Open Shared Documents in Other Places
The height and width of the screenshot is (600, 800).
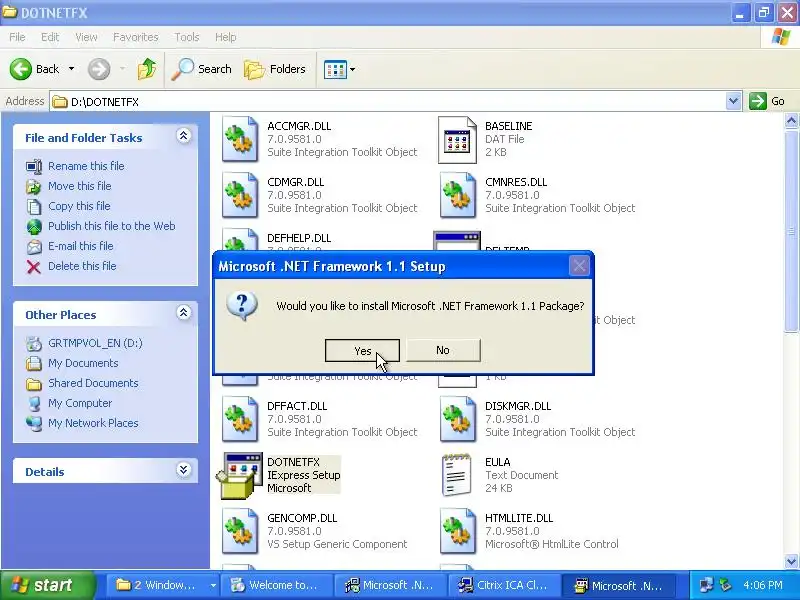[93, 383]
